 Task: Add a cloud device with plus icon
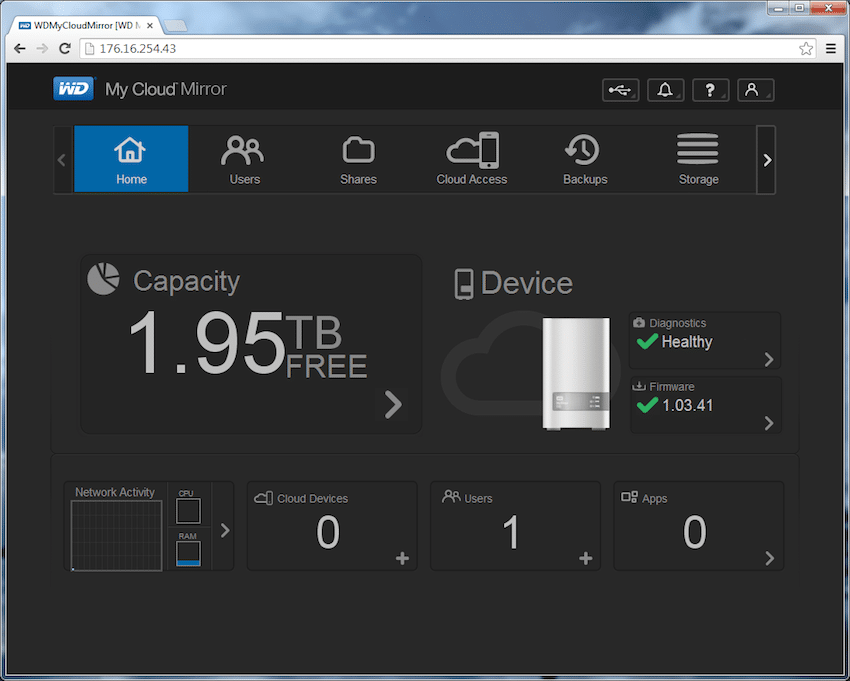402,558
